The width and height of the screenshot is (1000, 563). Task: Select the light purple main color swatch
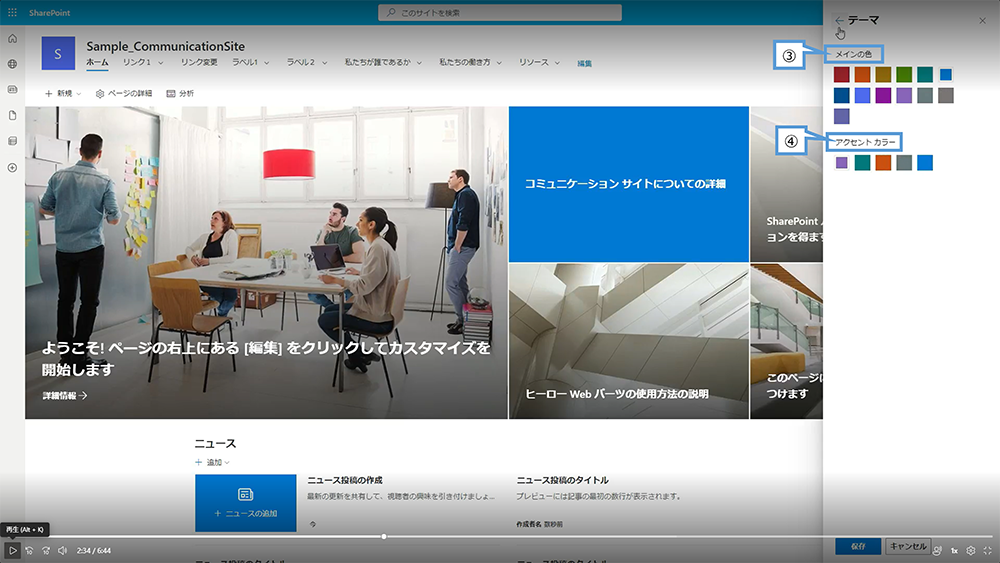[904, 95]
